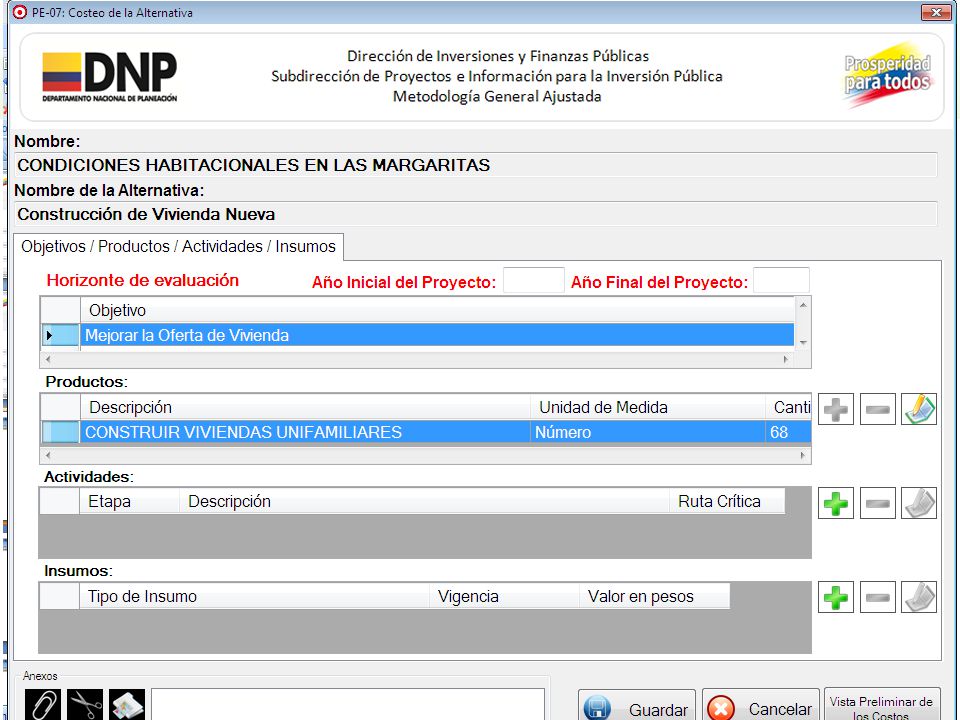Viewport: 960px width, 720px height.
Task: Click the Vigencia column header
Action: (x=504, y=596)
